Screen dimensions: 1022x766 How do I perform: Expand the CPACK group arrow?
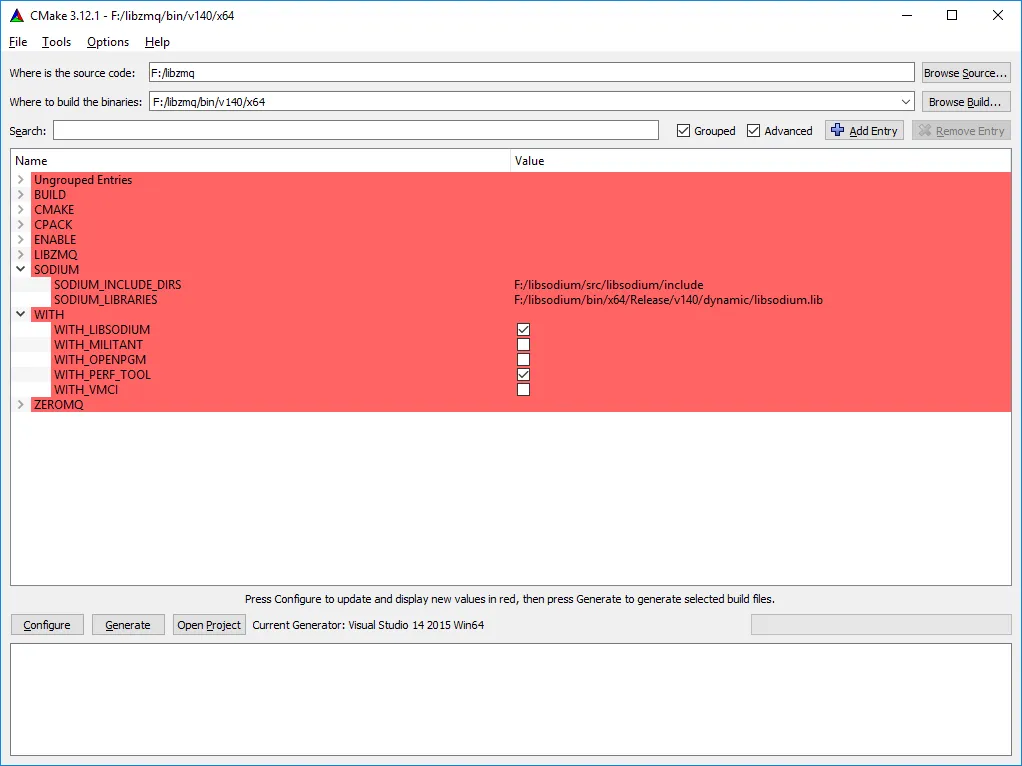[20, 224]
